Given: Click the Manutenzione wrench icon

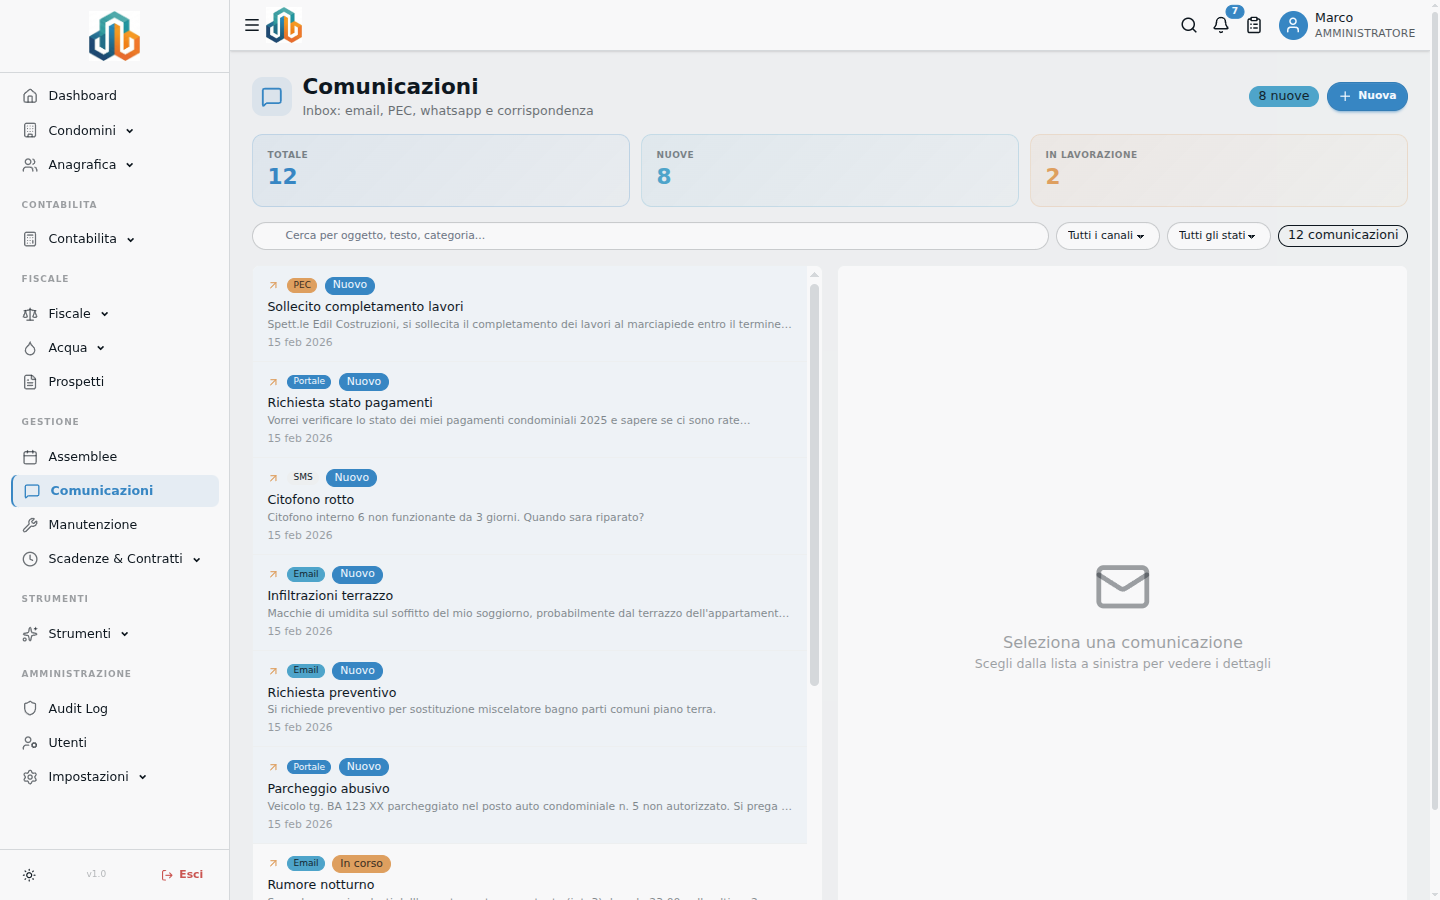Looking at the screenshot, I should pos(30,525).
